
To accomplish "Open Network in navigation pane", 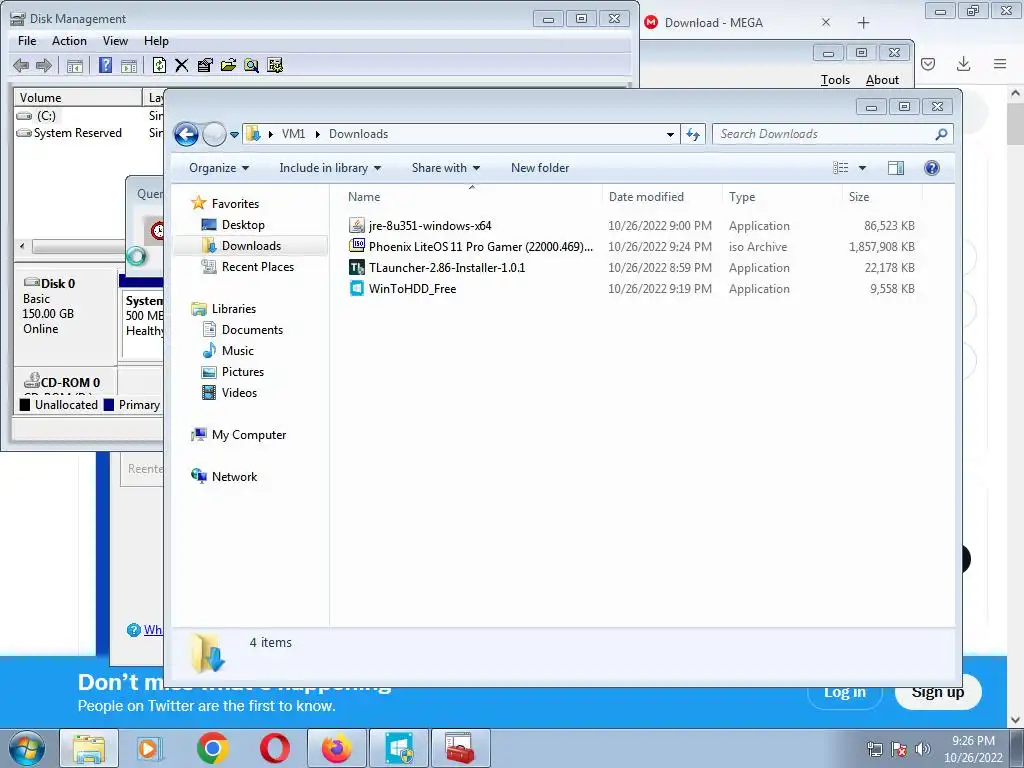I will 234,477.
